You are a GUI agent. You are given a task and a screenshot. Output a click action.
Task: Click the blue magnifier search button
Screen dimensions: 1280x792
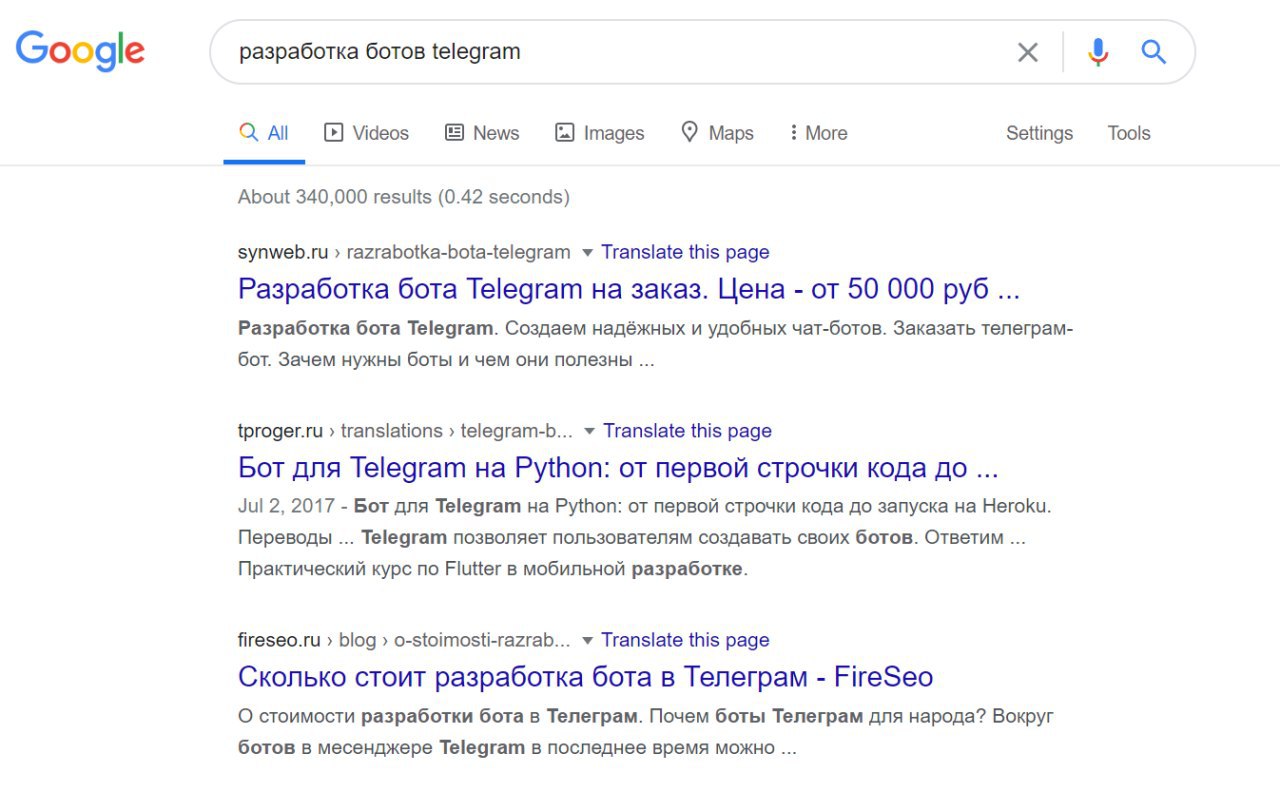(1154, 52)
